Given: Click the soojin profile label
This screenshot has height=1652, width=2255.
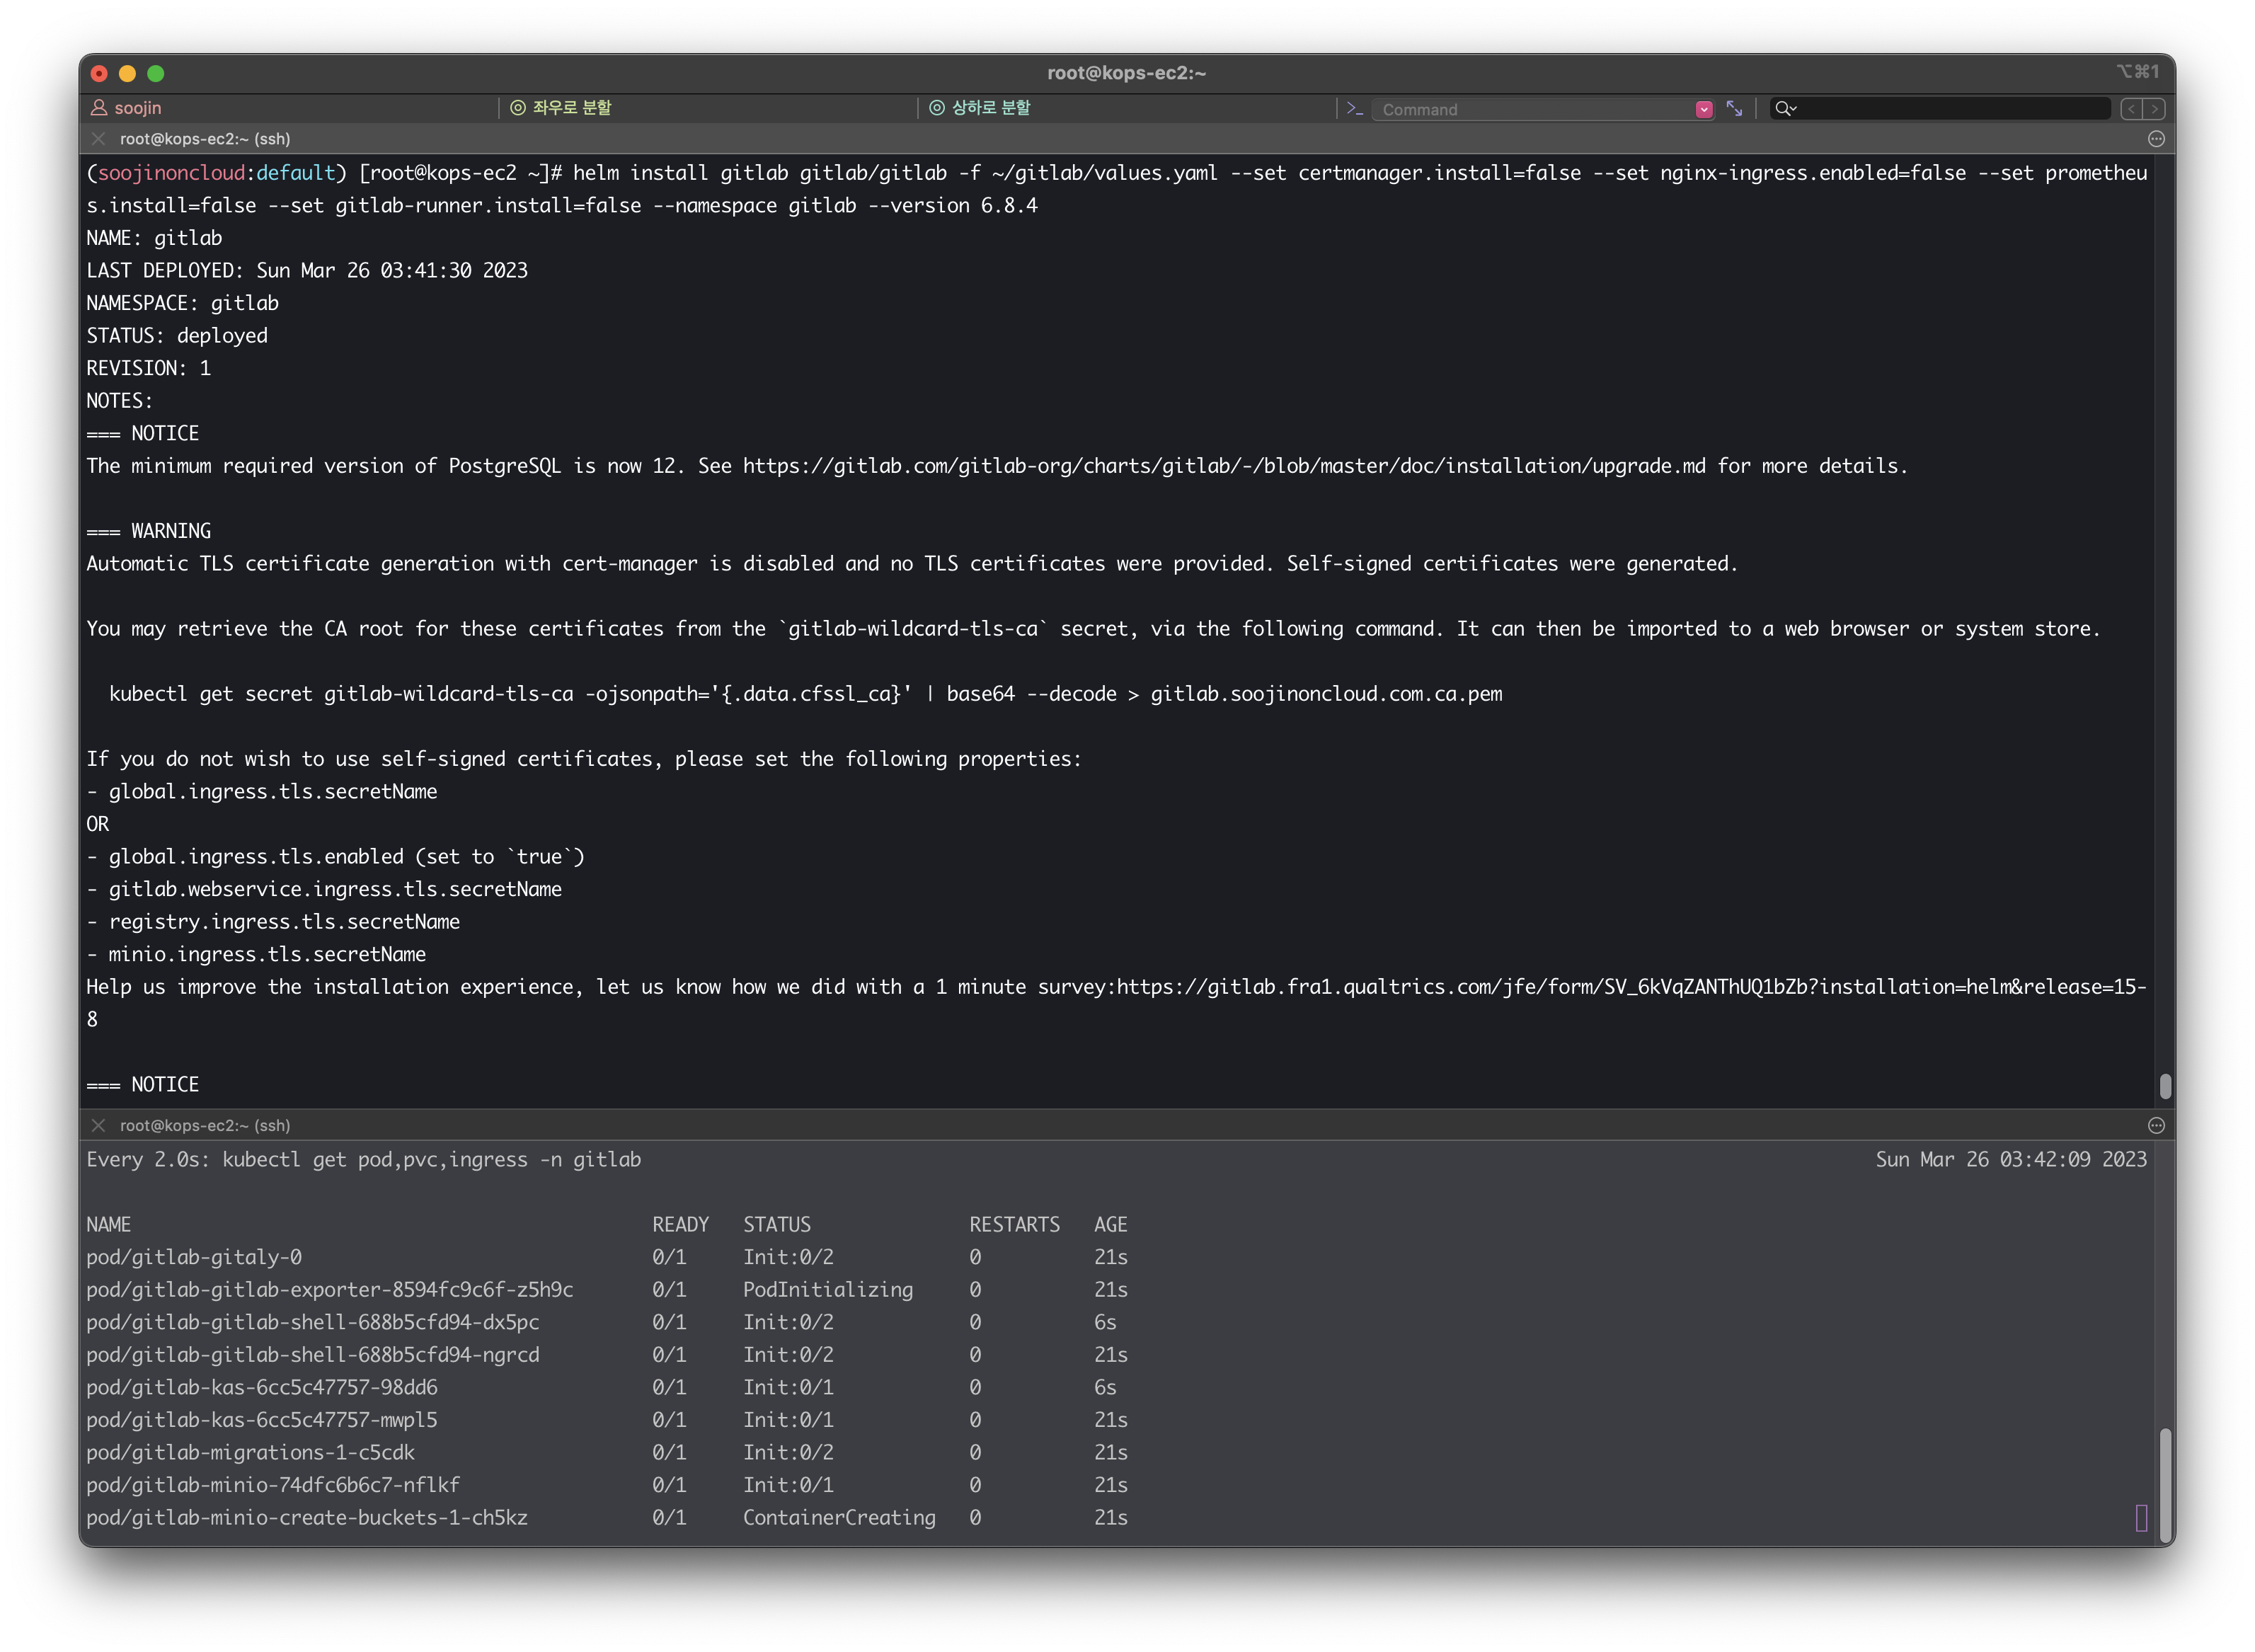Looking at the screenshot, I should point(137,107).
